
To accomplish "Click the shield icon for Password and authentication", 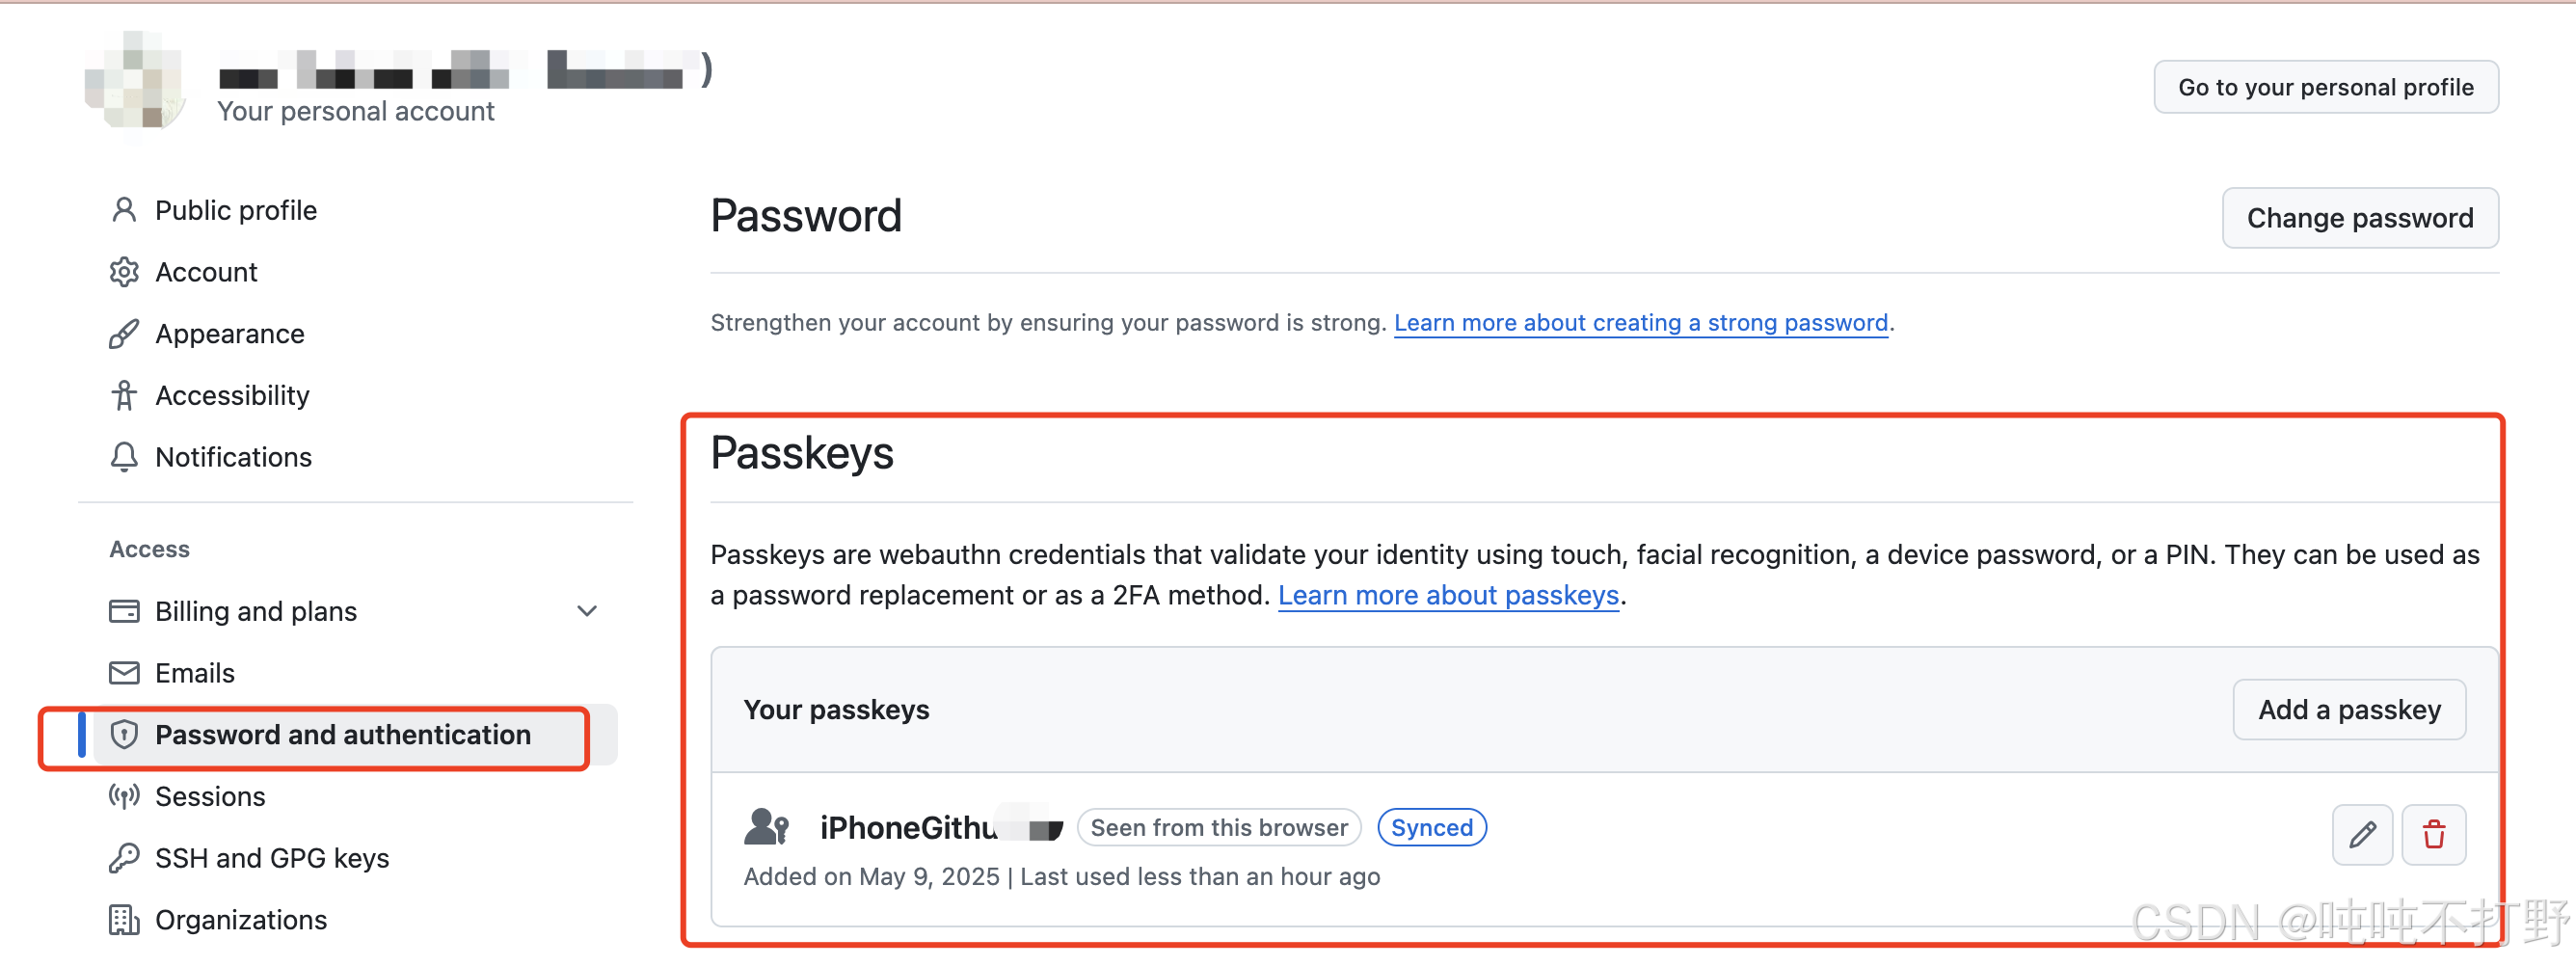I will (x=124, y=735).
